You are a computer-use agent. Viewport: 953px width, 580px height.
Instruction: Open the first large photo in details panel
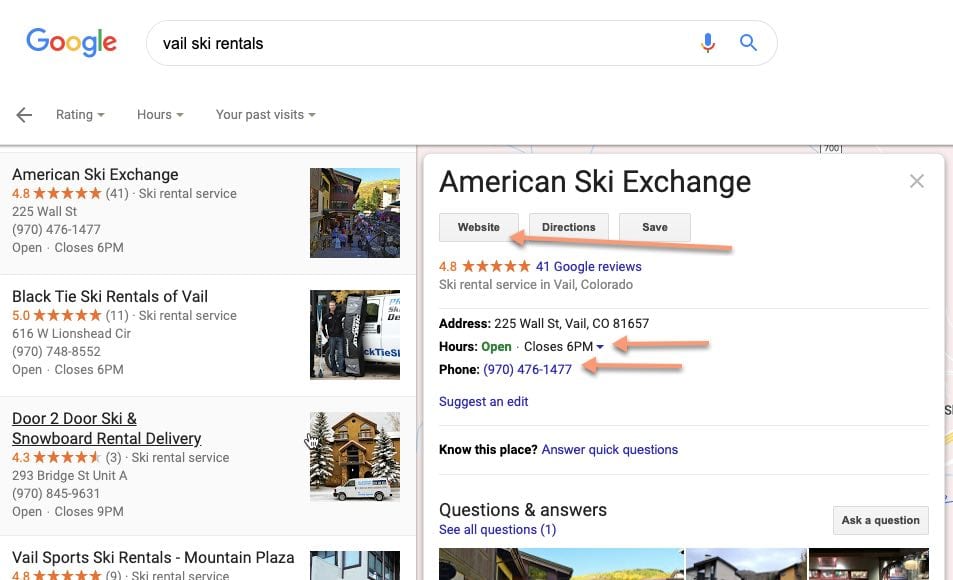[562, 564]
